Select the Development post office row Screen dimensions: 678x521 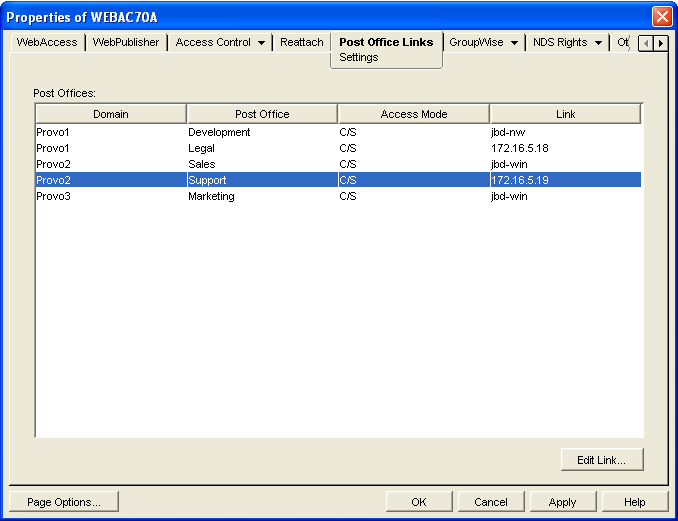(x=219, y=132)
